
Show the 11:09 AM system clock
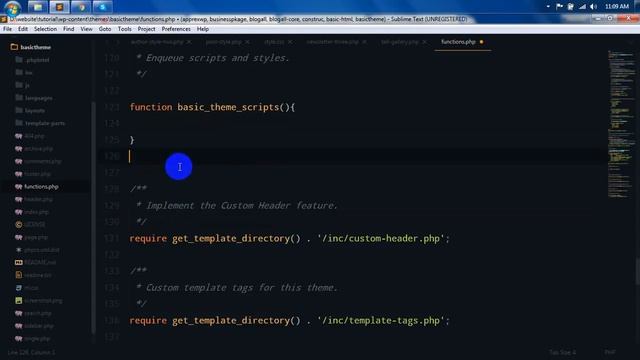click(x=617, y=7)
